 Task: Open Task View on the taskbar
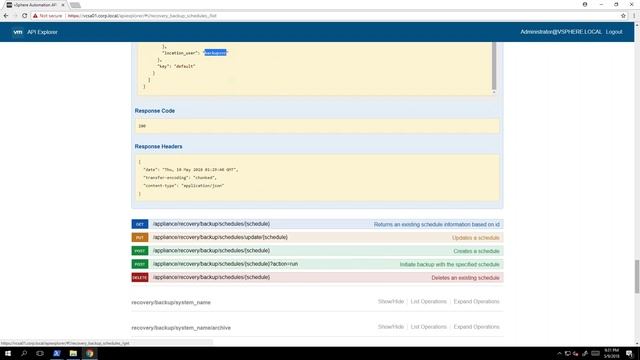click(40, 353)
